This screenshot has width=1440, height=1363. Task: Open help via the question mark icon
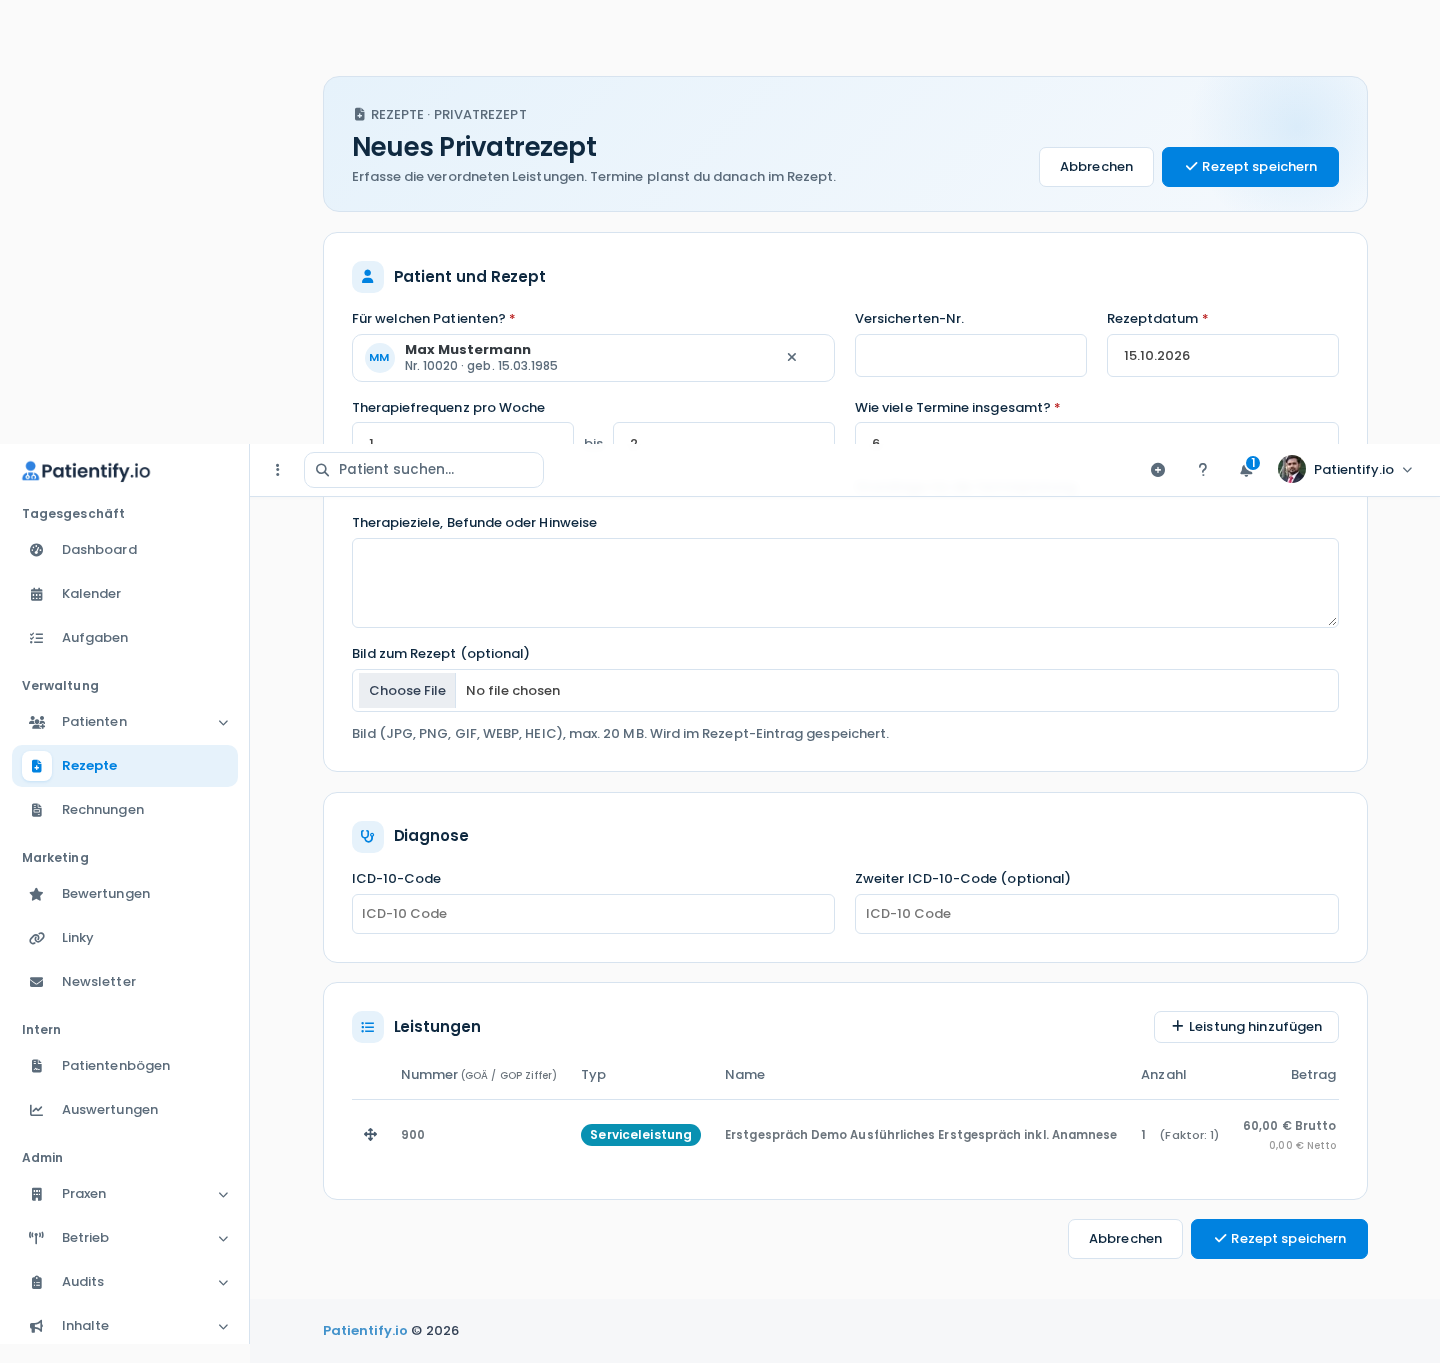tap(1203, 470)
